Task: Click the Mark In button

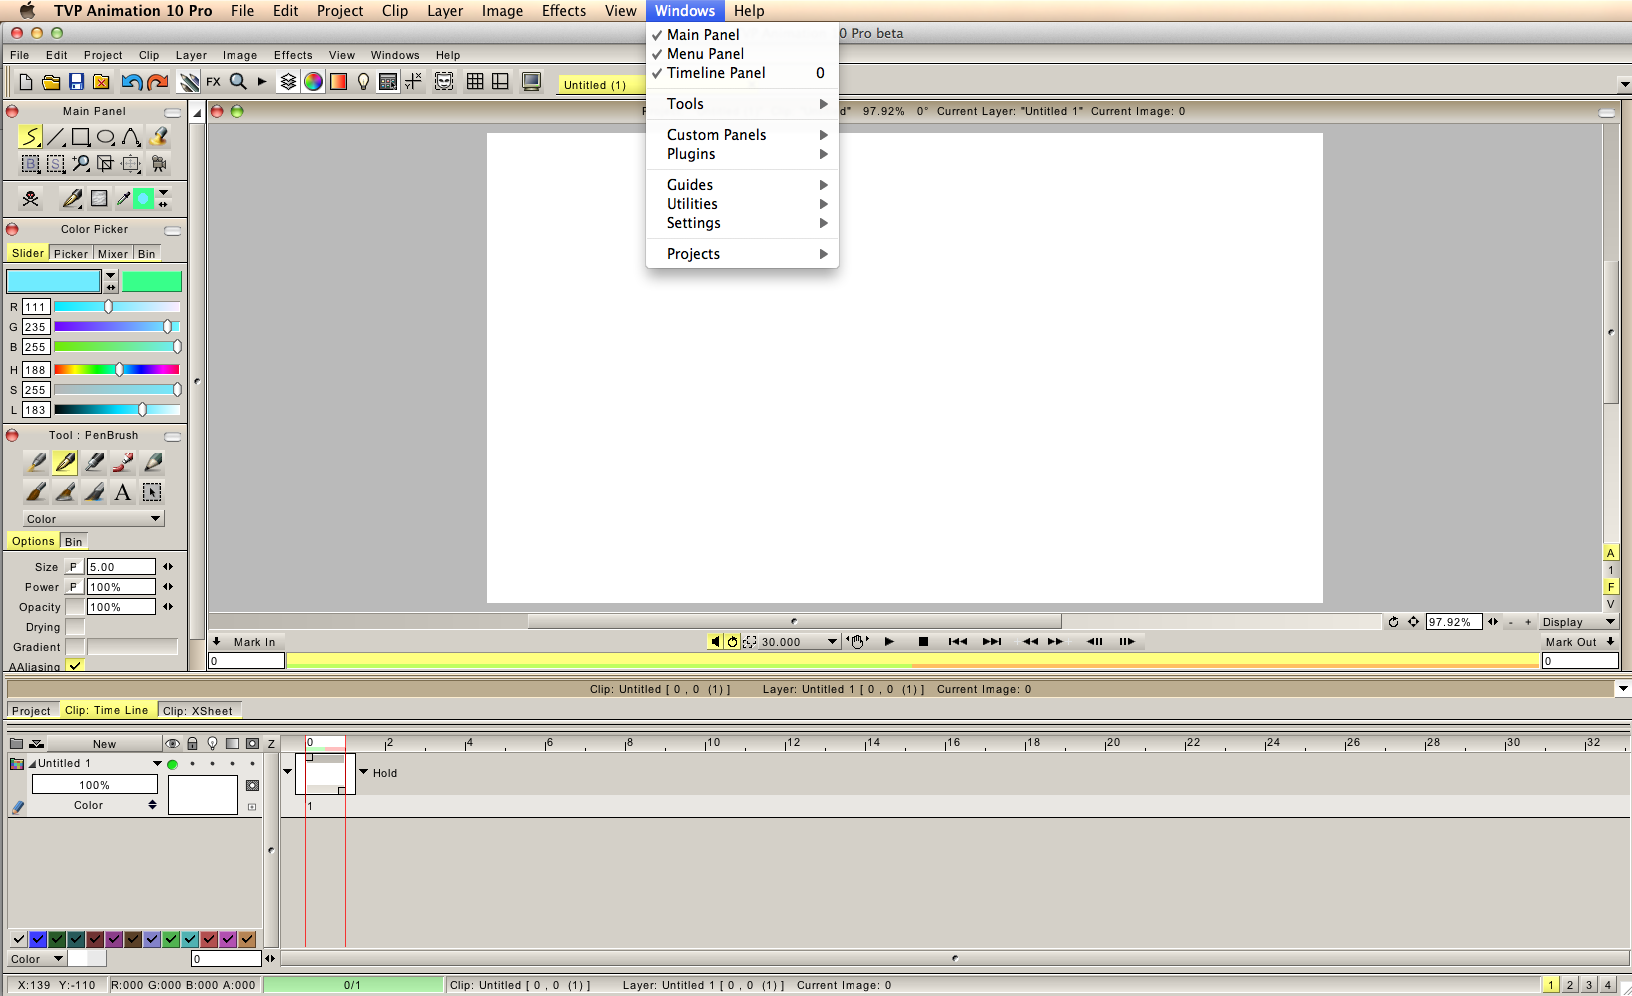Action: click(x=247, y=642)
